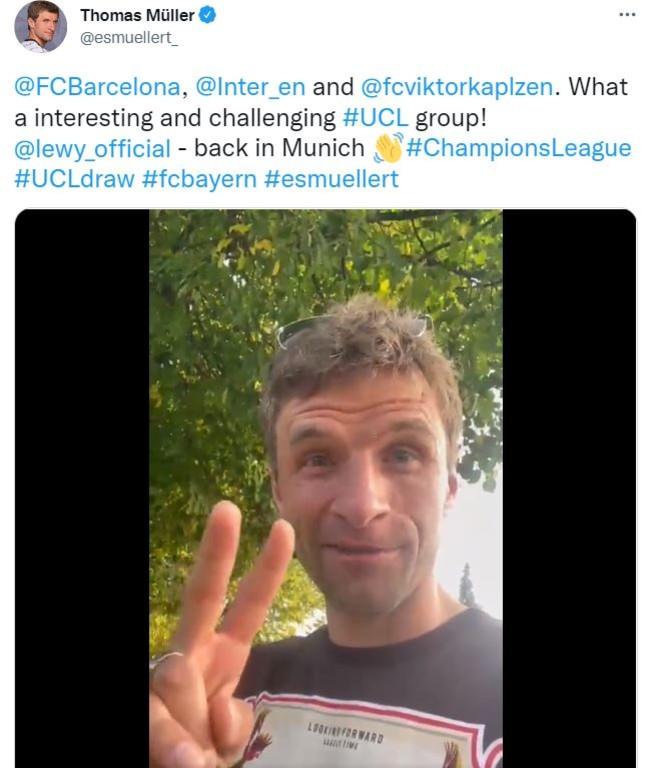Click the #UCL hashtag
The image size is (650, 768).
pyautogui.click(x=375, y=118)
